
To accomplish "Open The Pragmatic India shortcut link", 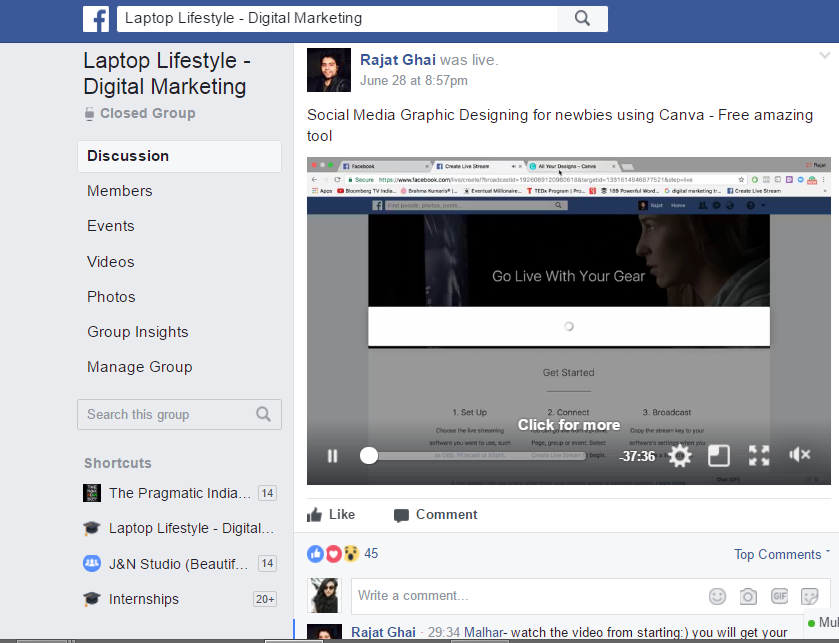I will [x=180, y=493].
